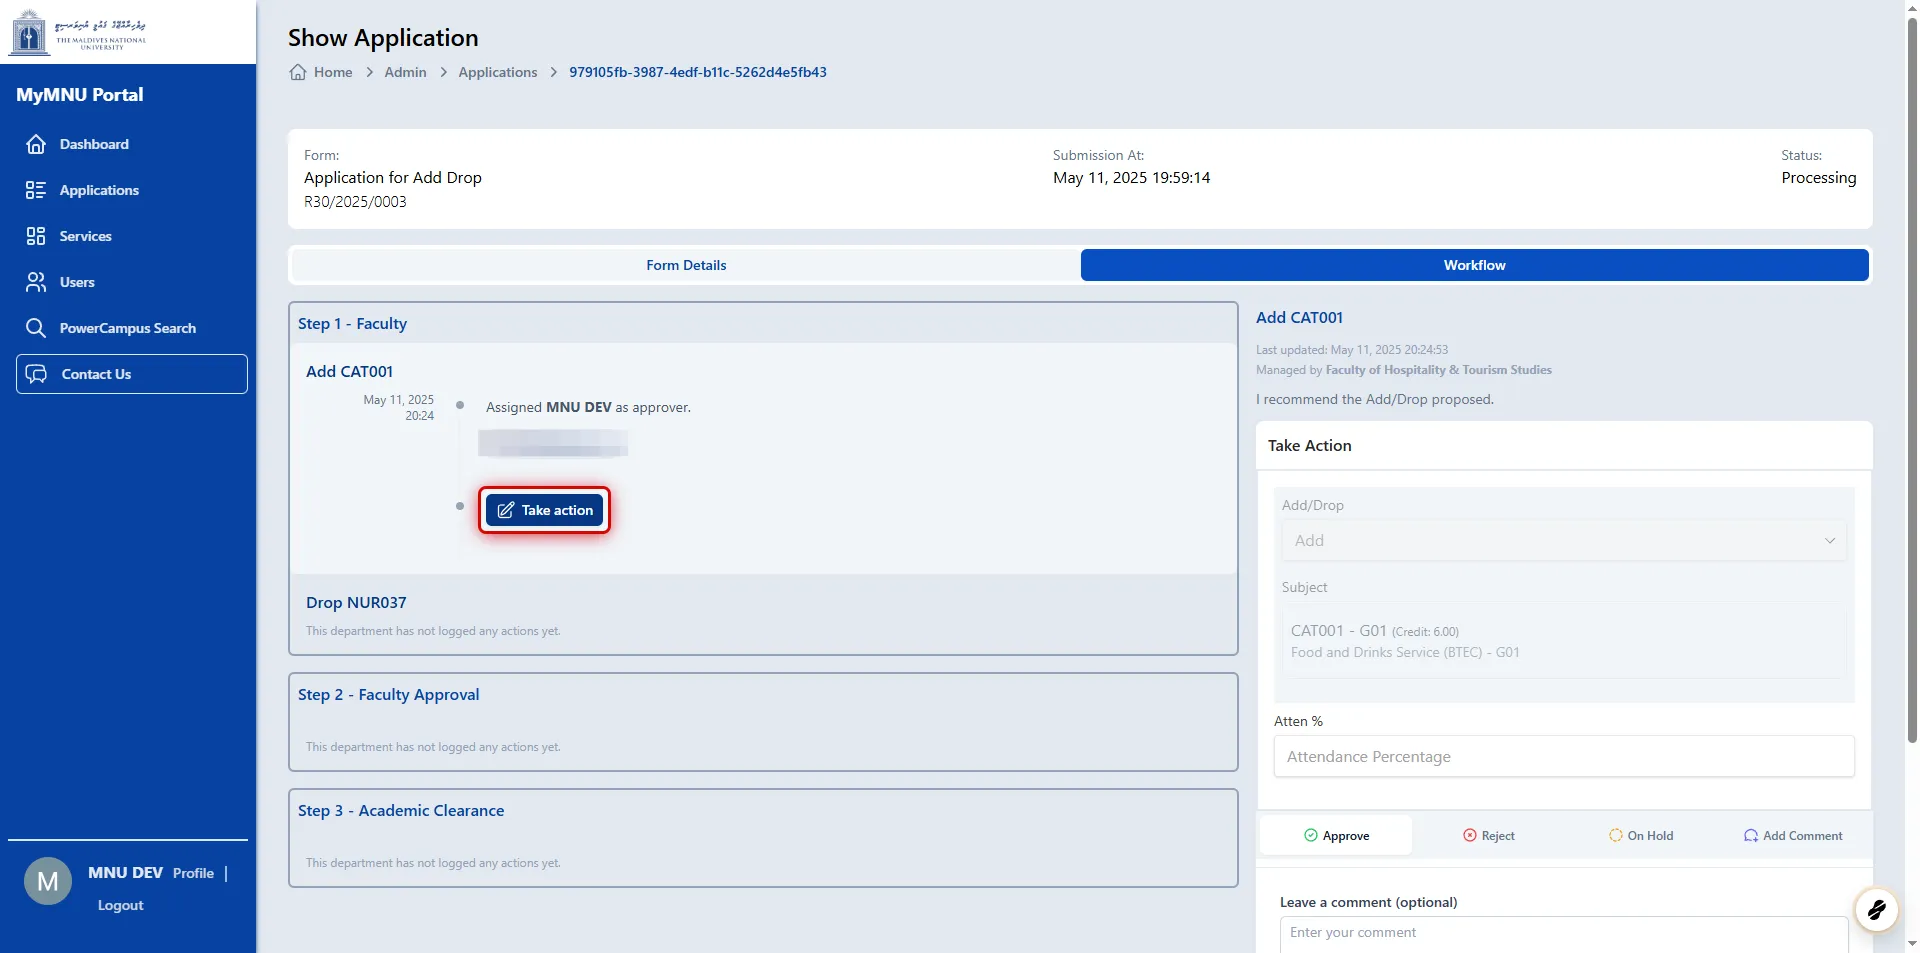Click the Add Comment speech bubble icon
Image resolution: width=1920 pixels, height=953 pixels.
(1751, 835)
